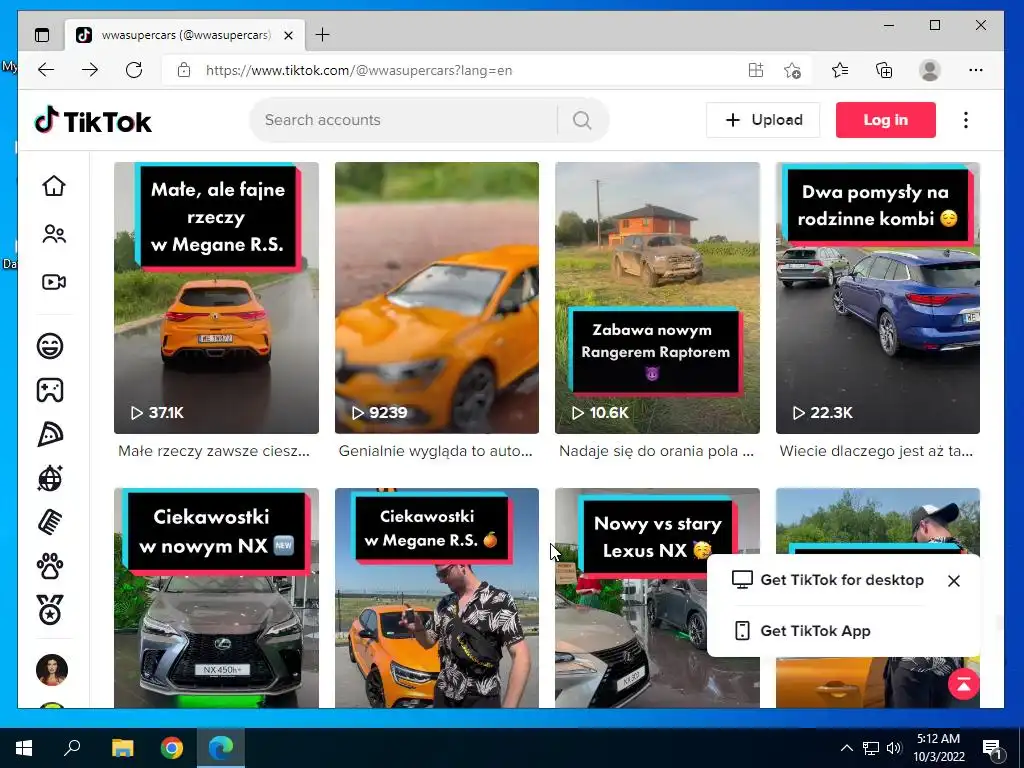Open the Windows Start menu

coord(24,748)
